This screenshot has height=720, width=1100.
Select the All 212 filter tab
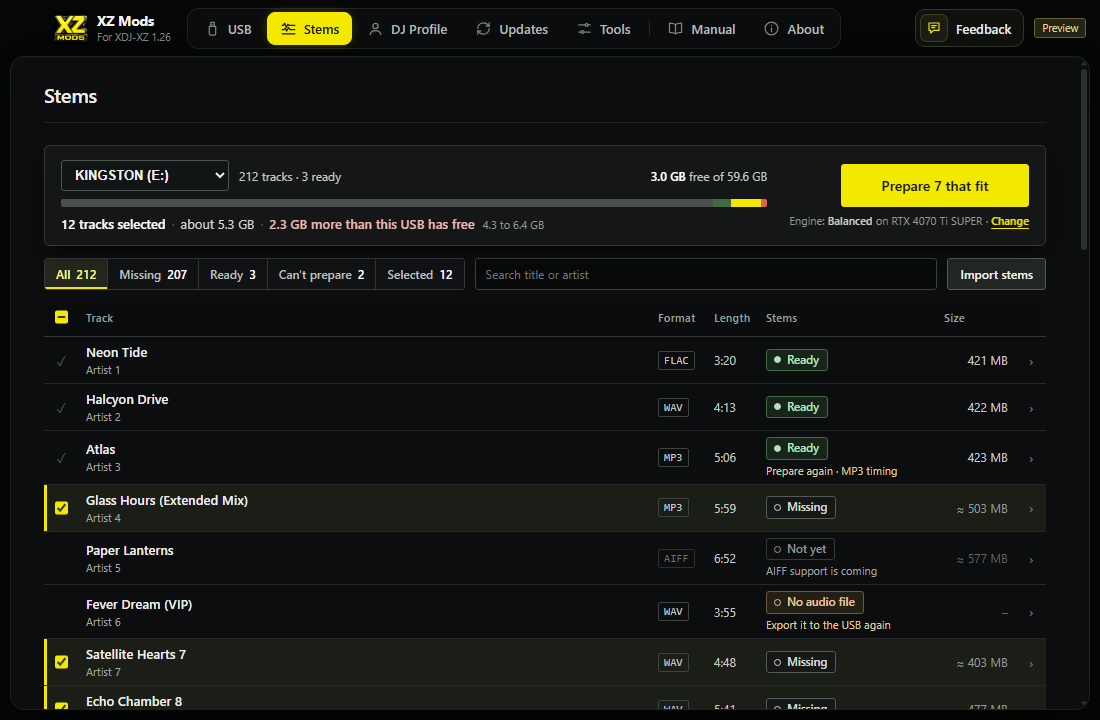pyautogui.click(x=76, y=274)
